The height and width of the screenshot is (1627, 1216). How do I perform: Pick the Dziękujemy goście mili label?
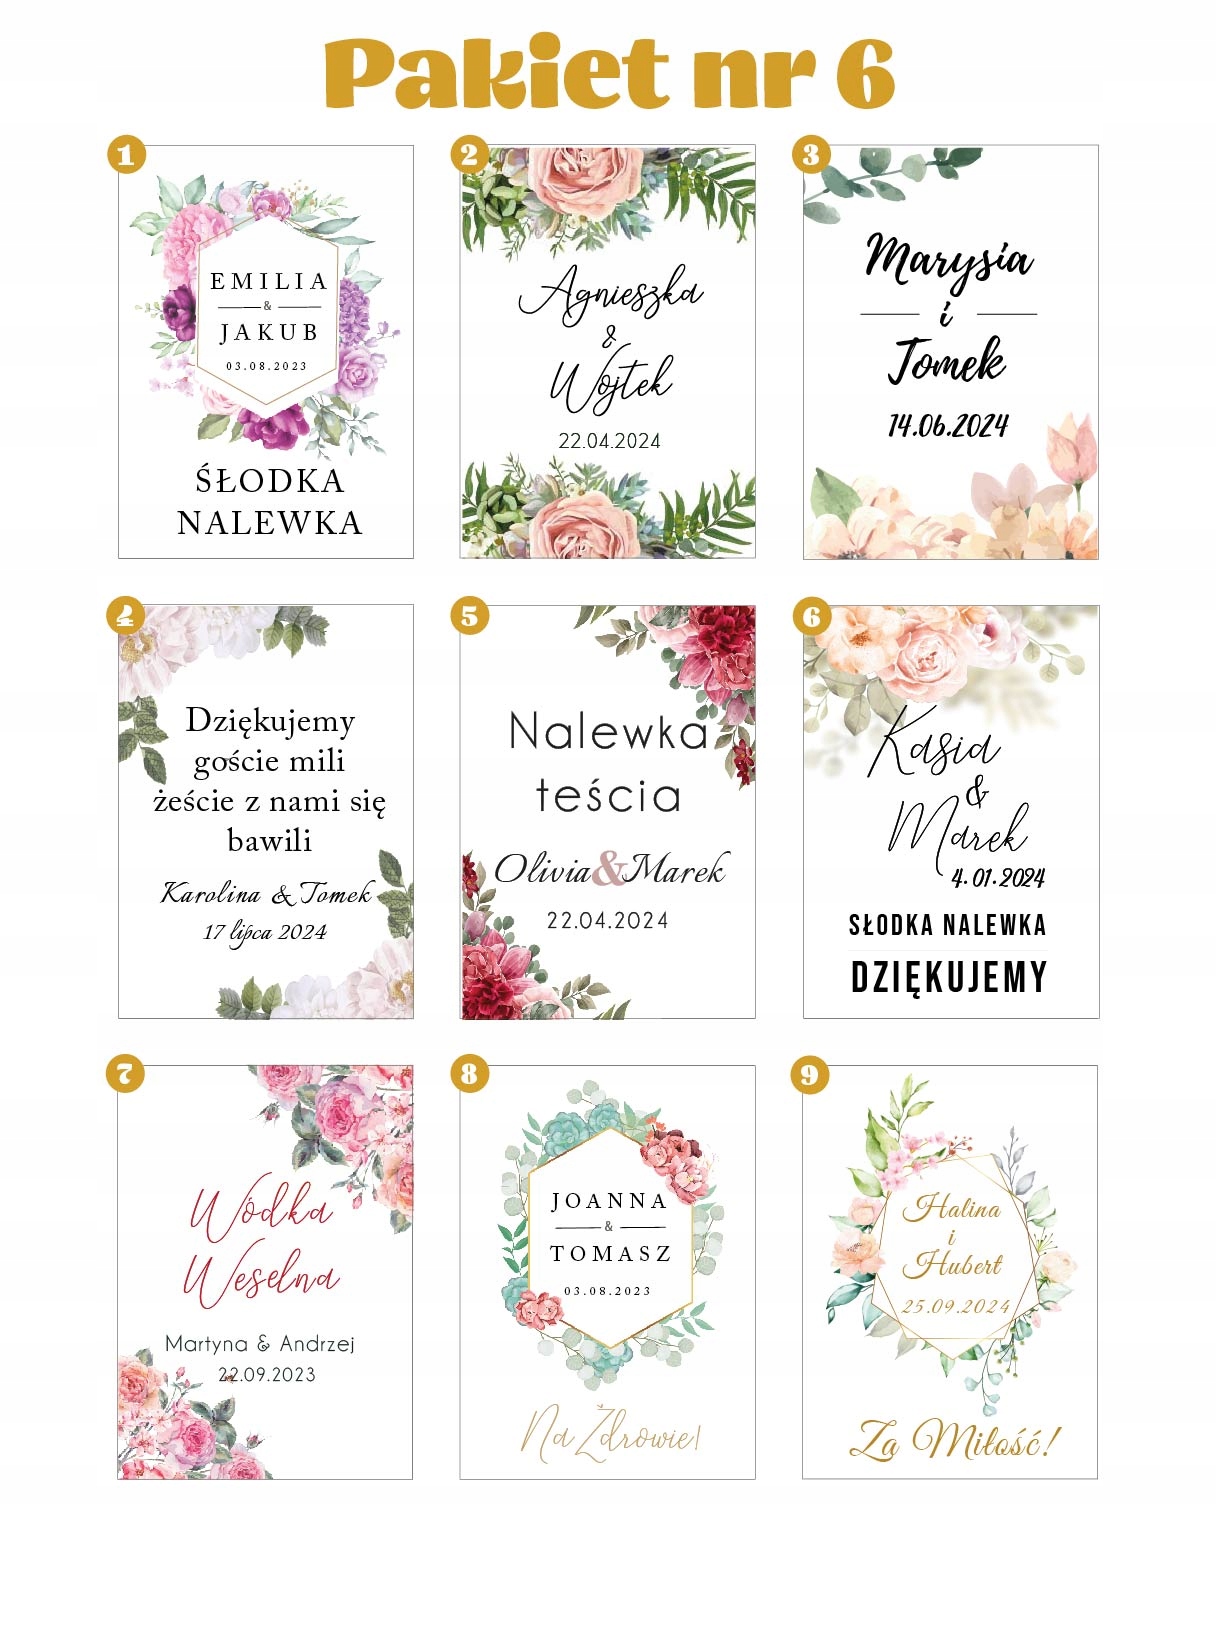pyautogui.click(x=266, y=812)
